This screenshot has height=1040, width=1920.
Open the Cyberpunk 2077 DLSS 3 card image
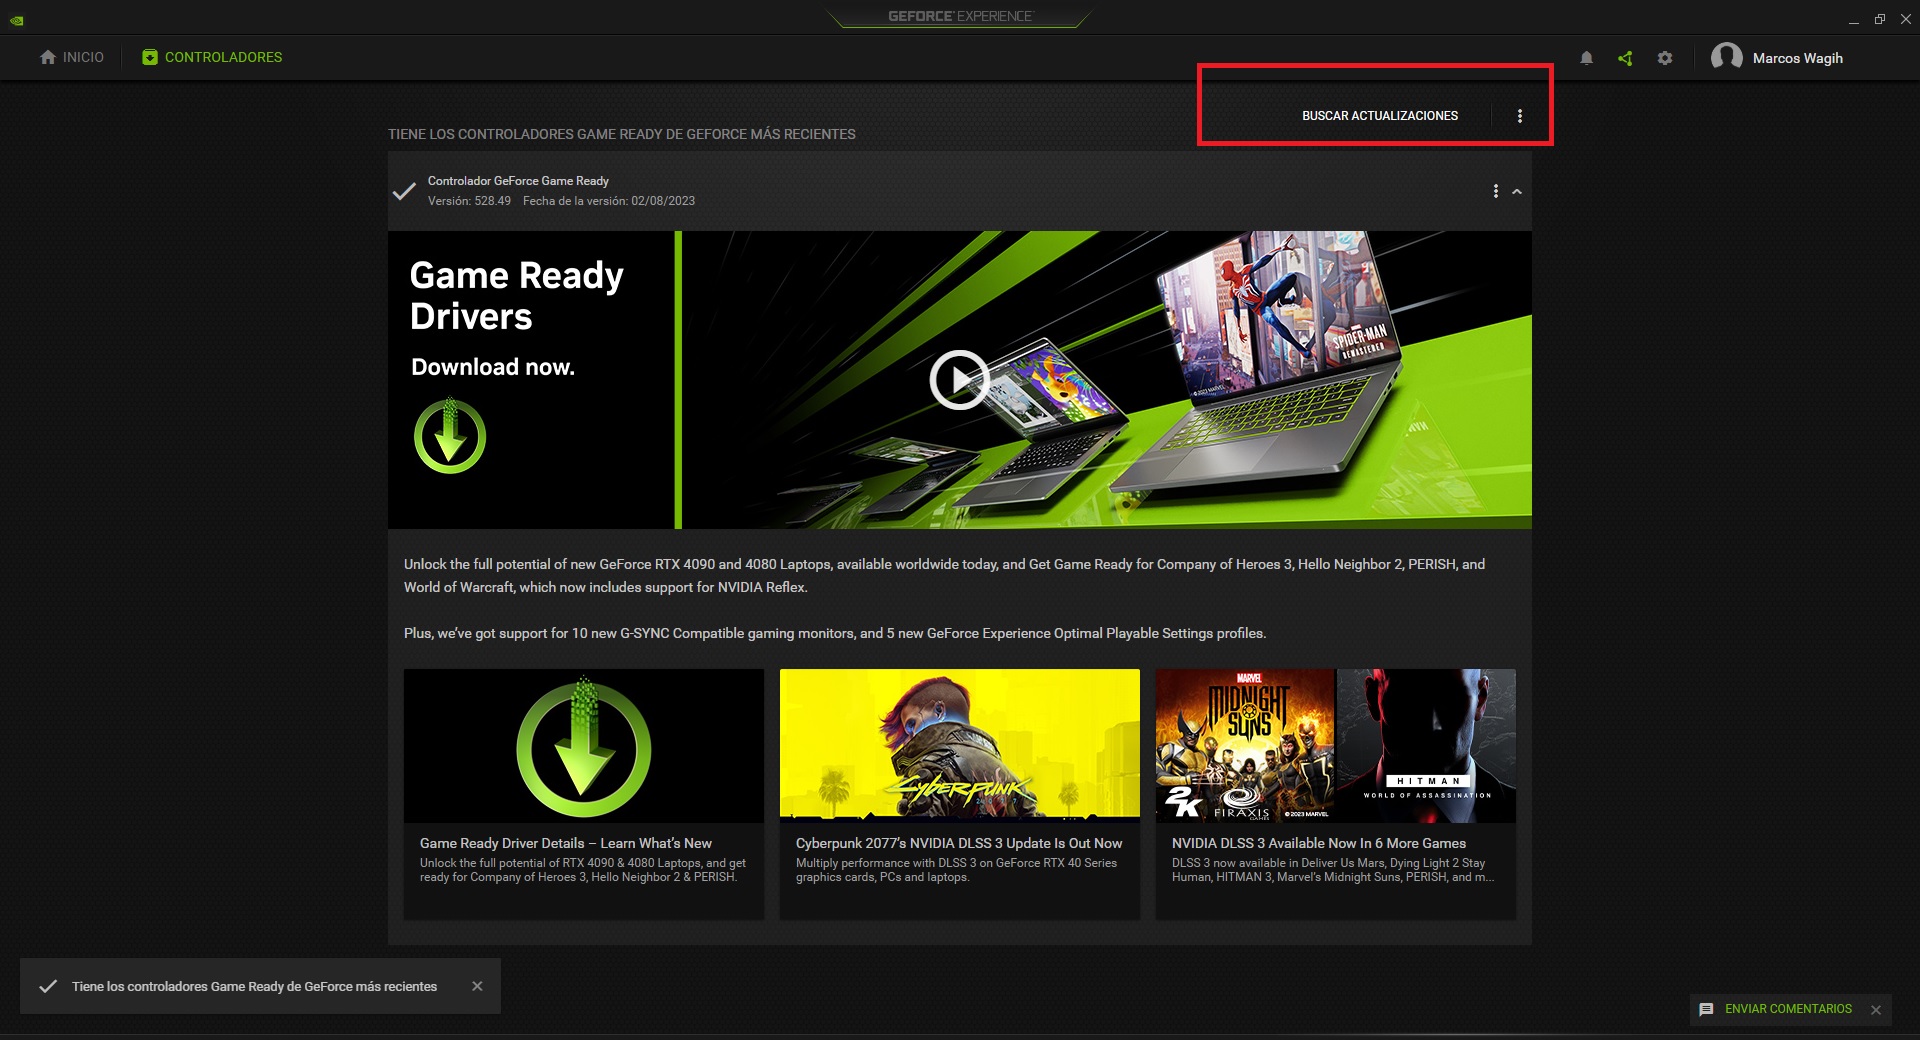pos(960,746)
